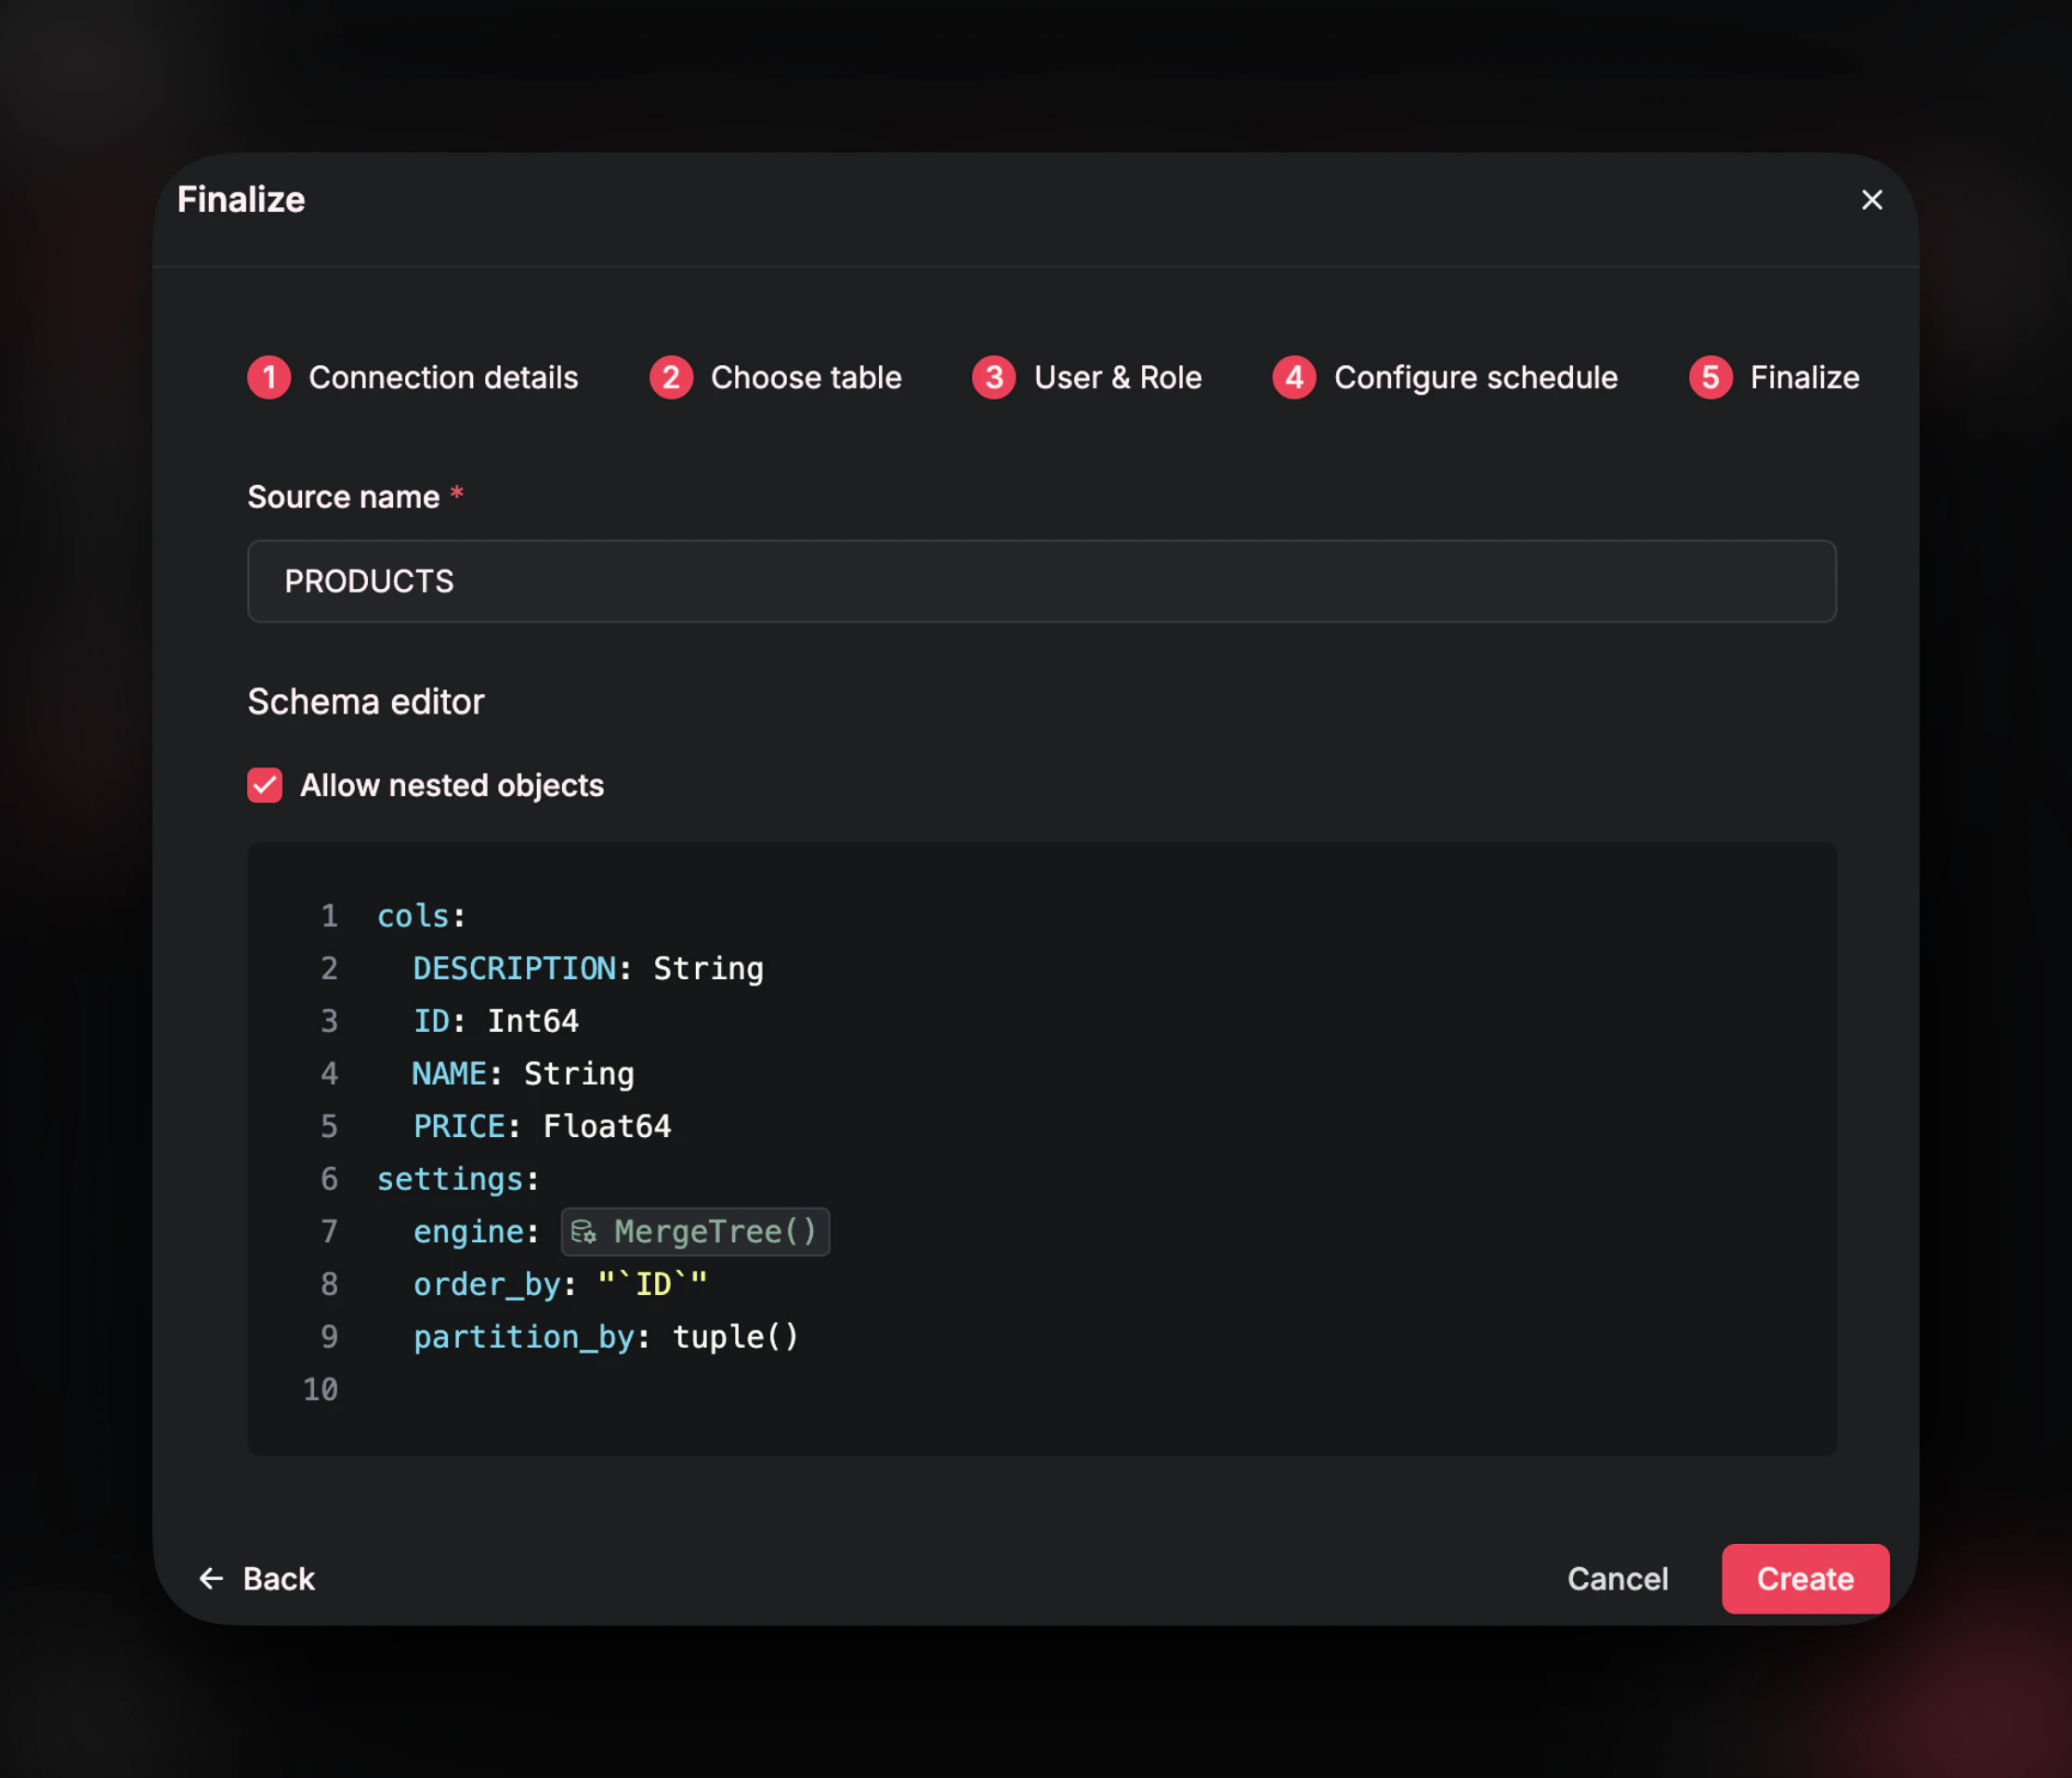Click the partition_by tuple() value
Viewport: 2072px width, 1778px height.
pyautogui.click(x=735, y=1337)
